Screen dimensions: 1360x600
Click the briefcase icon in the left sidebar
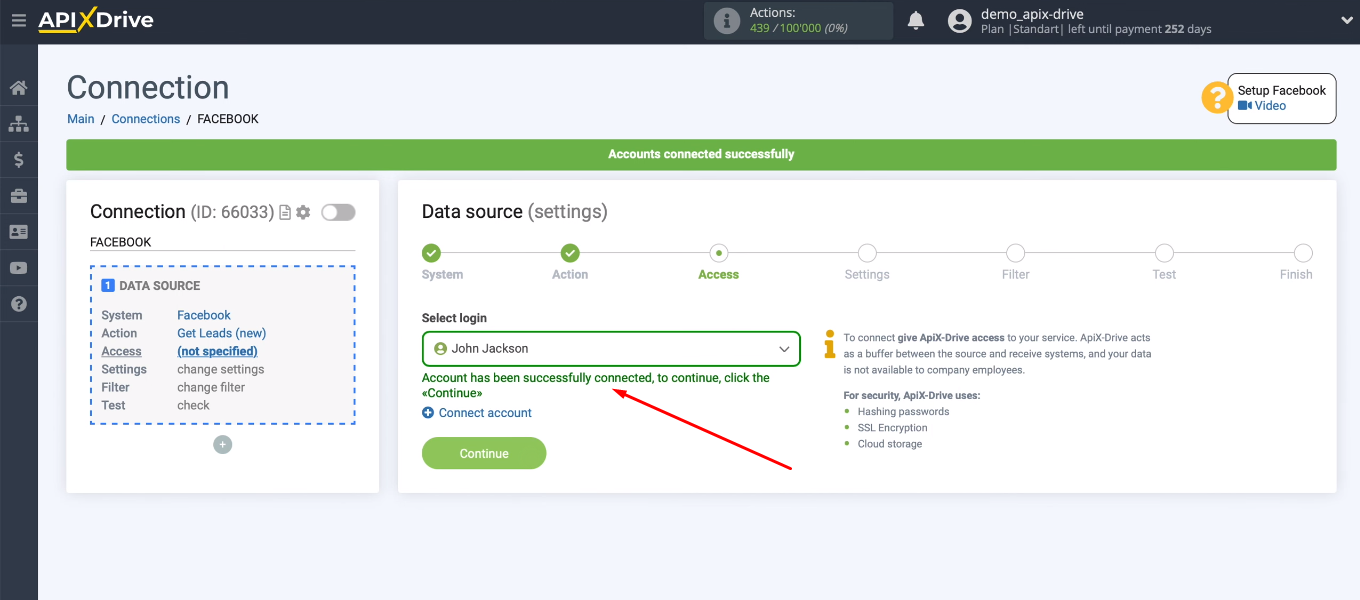18,195
